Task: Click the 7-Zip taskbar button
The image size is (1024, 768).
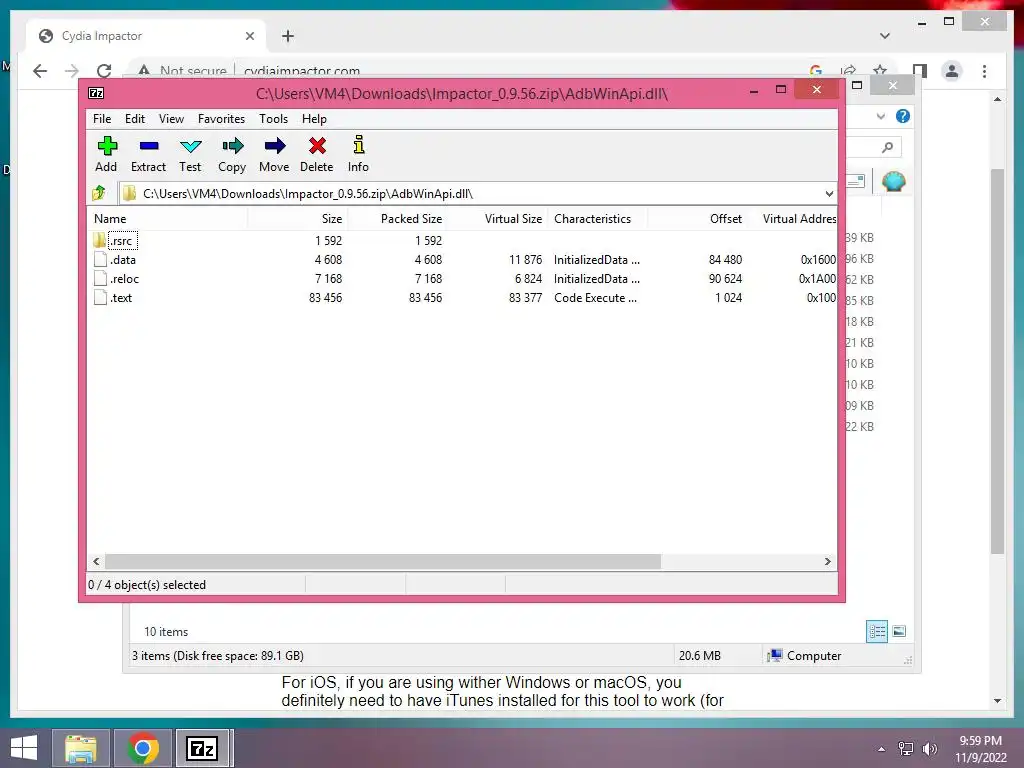Action: (x=201, y=748)
